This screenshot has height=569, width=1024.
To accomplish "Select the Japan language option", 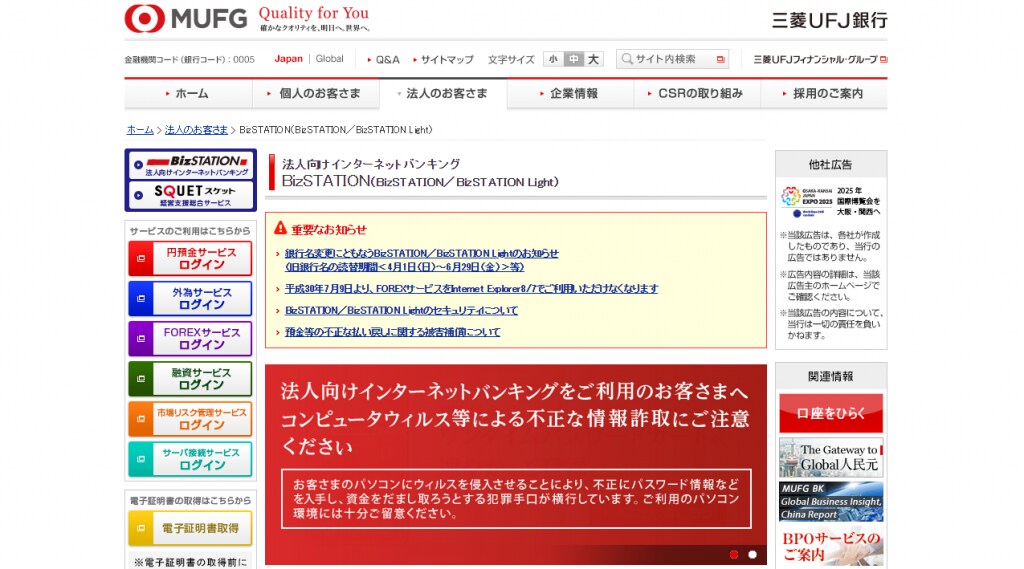I will (289, 59).
